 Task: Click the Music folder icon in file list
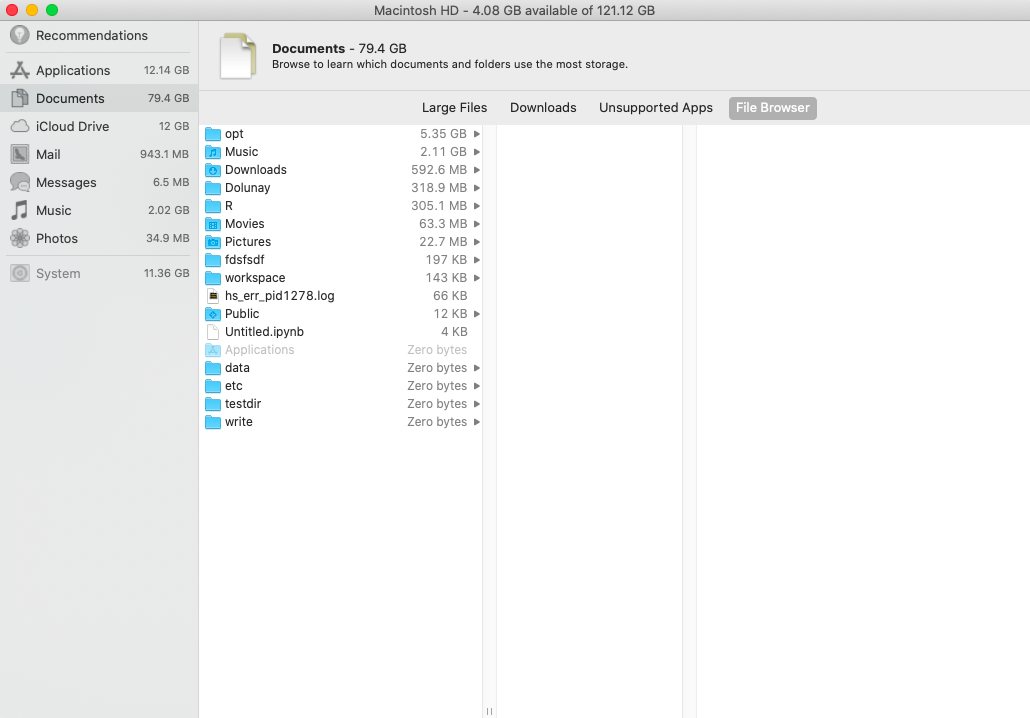coord(213,152)
